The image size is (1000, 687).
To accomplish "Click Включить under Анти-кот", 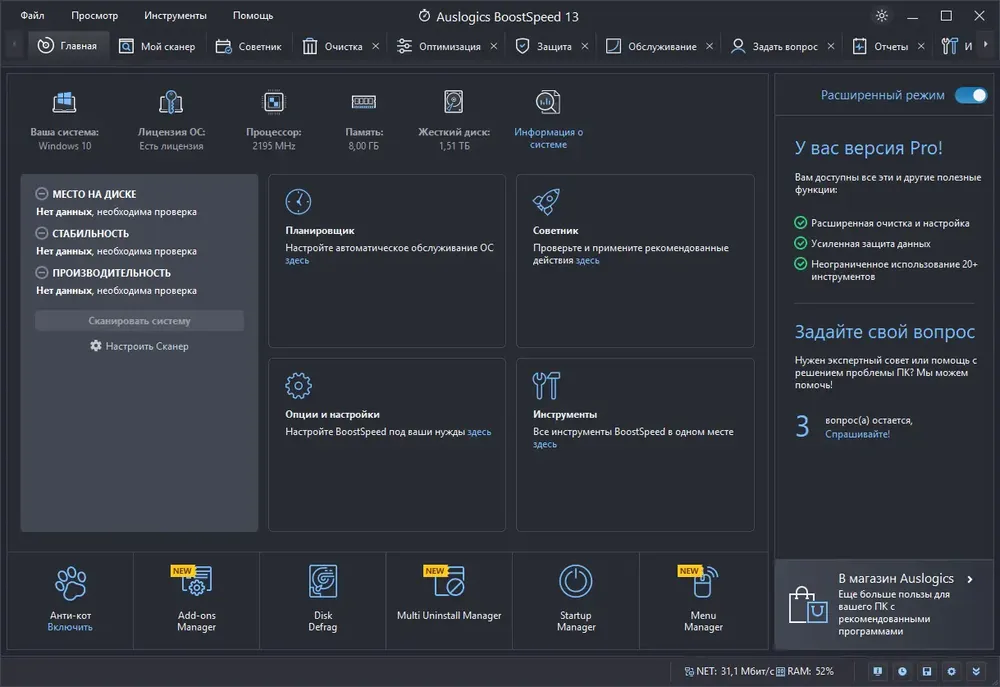I will coord(70,627).
